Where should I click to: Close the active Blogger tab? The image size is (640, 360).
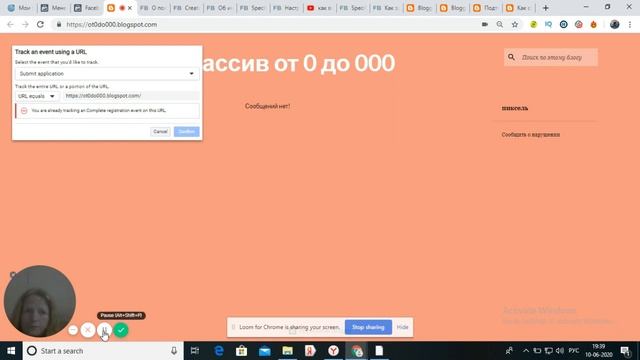[x=130, y=8]
